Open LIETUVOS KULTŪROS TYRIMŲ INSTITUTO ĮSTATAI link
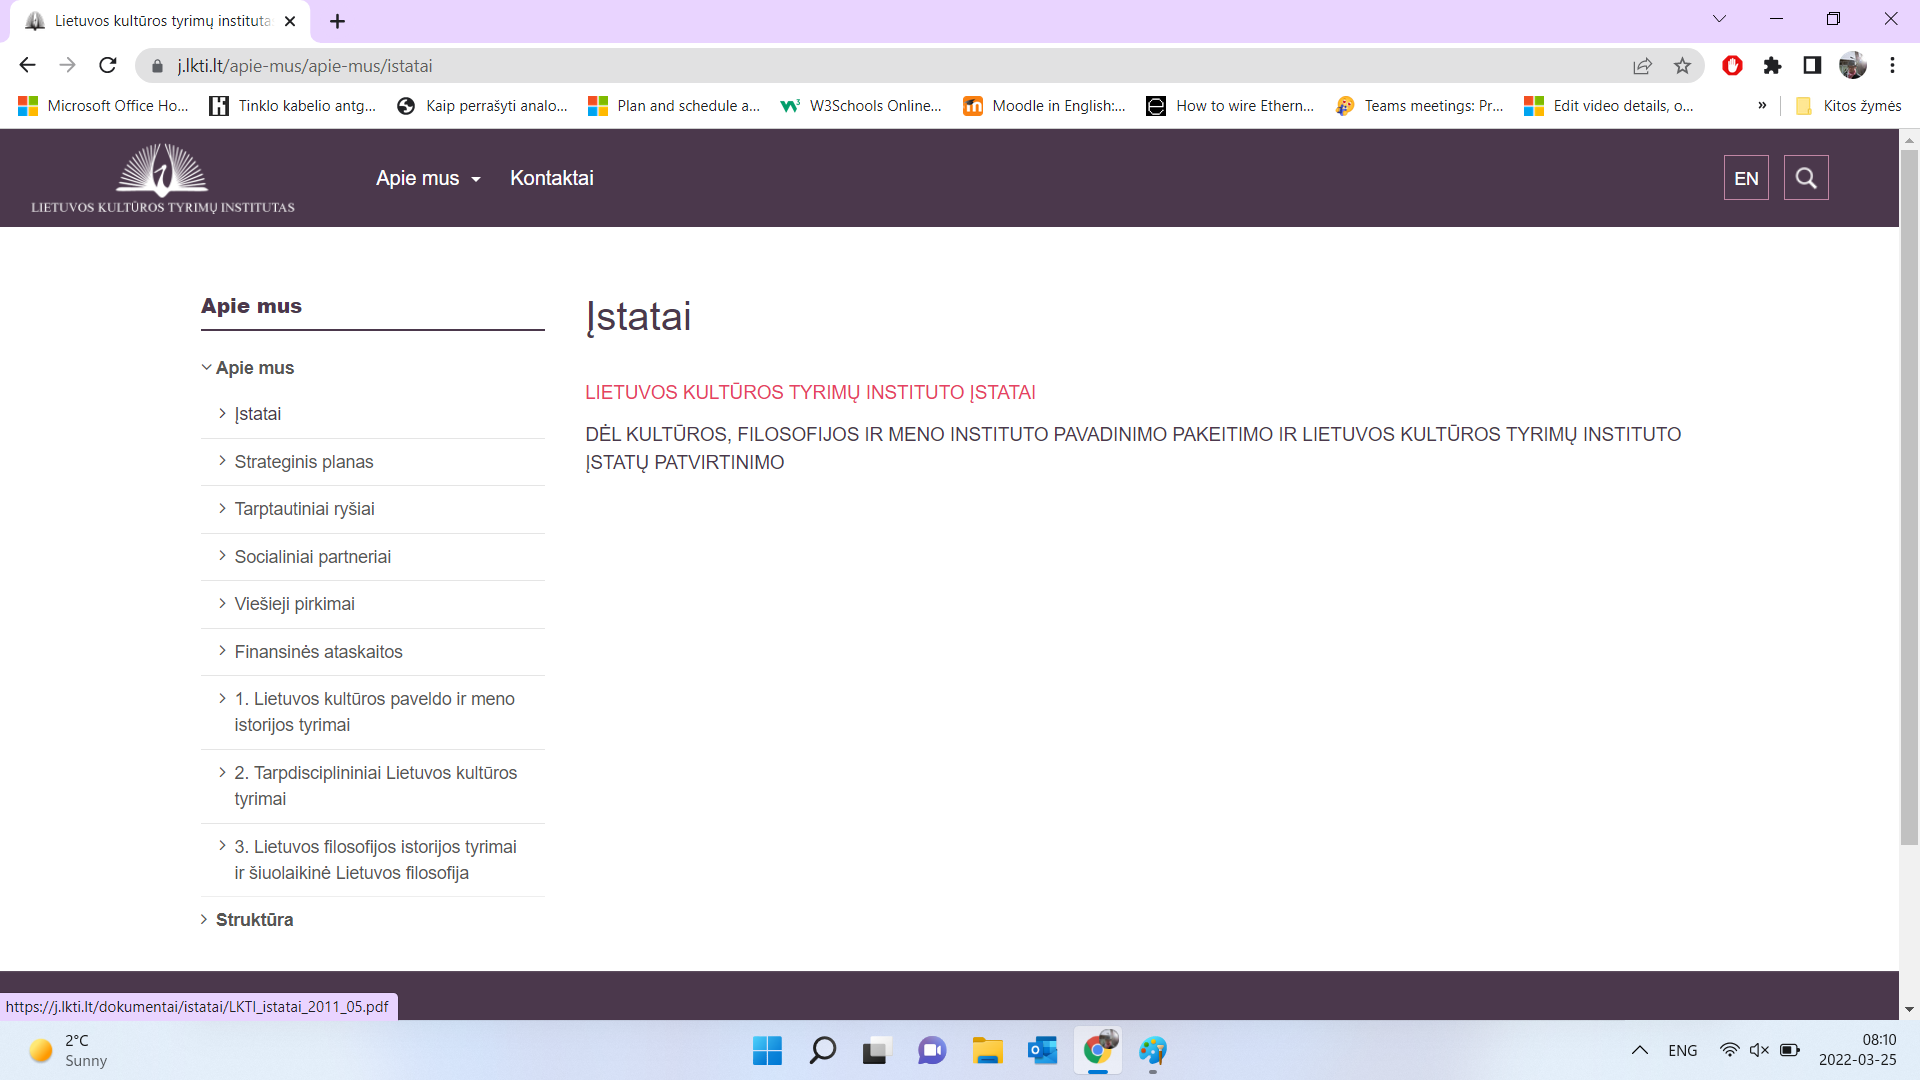The width and height of the screenshot is (1920, 1080). pyautogui.click(x=810, y=392)
